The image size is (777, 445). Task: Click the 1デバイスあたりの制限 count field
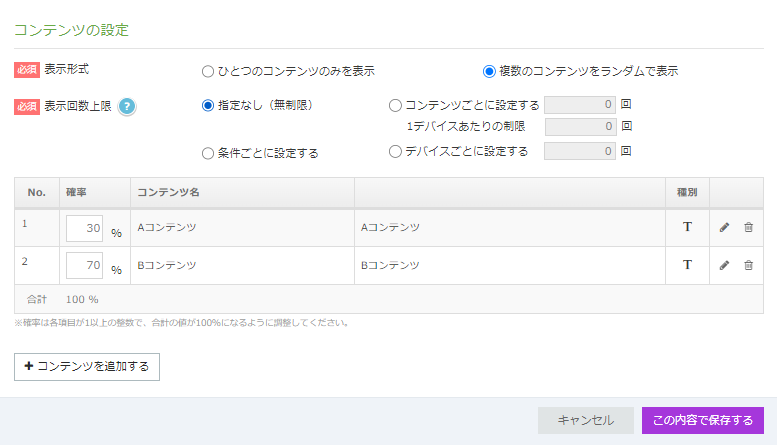pos(581,127)
